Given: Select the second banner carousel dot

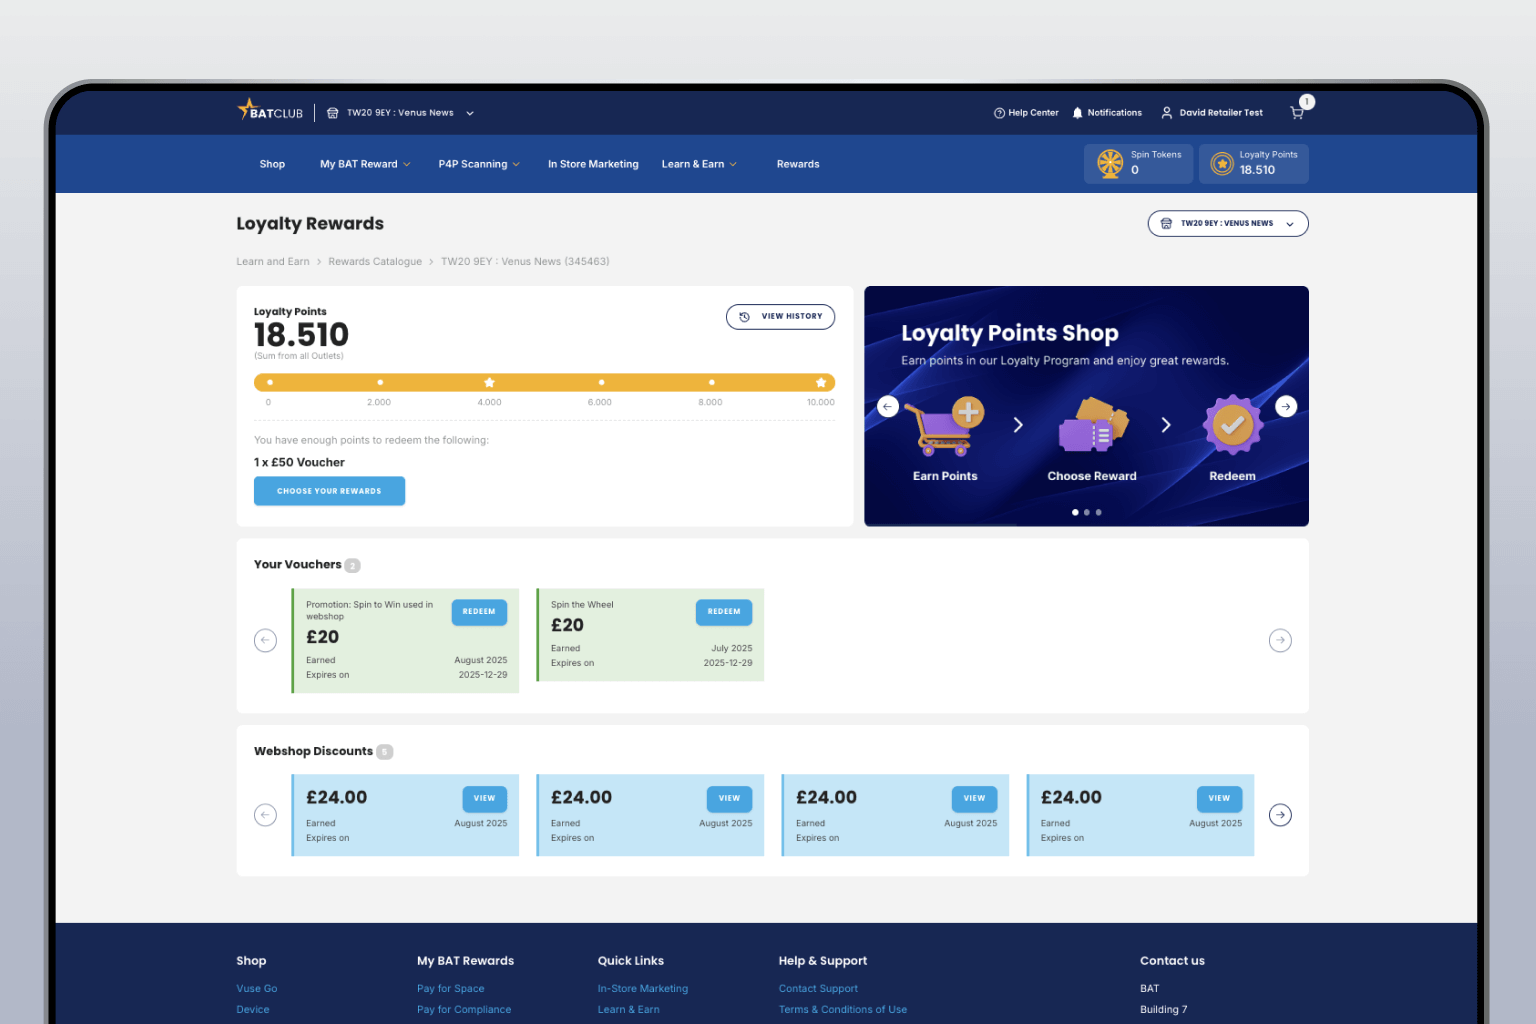Looking at the screenshot, I should point(1087,512).
